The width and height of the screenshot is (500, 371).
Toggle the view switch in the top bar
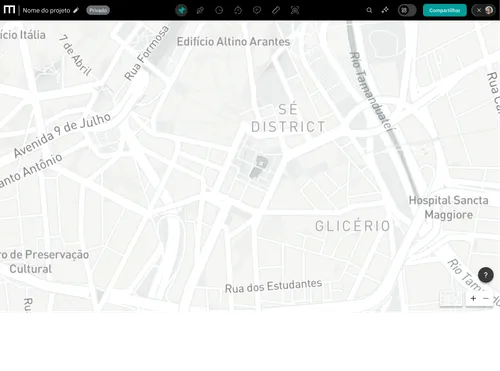click(x=407, y=10)
